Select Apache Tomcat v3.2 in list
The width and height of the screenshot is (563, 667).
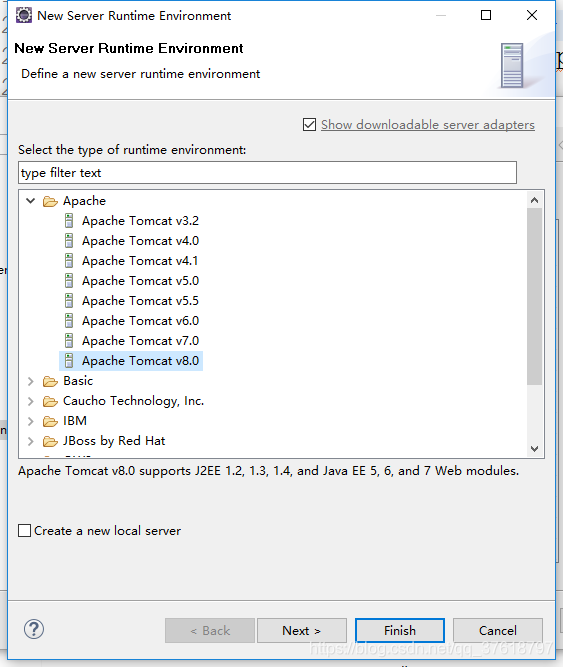click(x=140, y=221)
